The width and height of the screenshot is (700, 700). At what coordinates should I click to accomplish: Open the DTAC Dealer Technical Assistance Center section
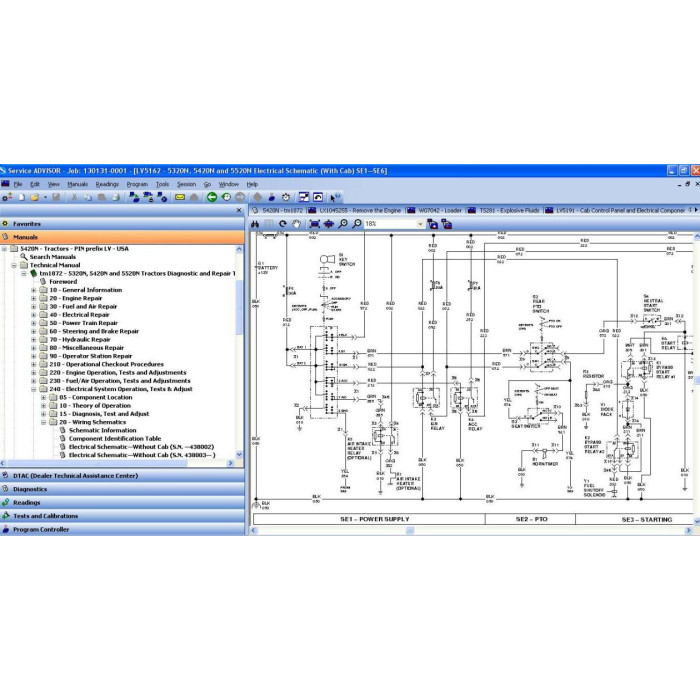click(122, 475)
